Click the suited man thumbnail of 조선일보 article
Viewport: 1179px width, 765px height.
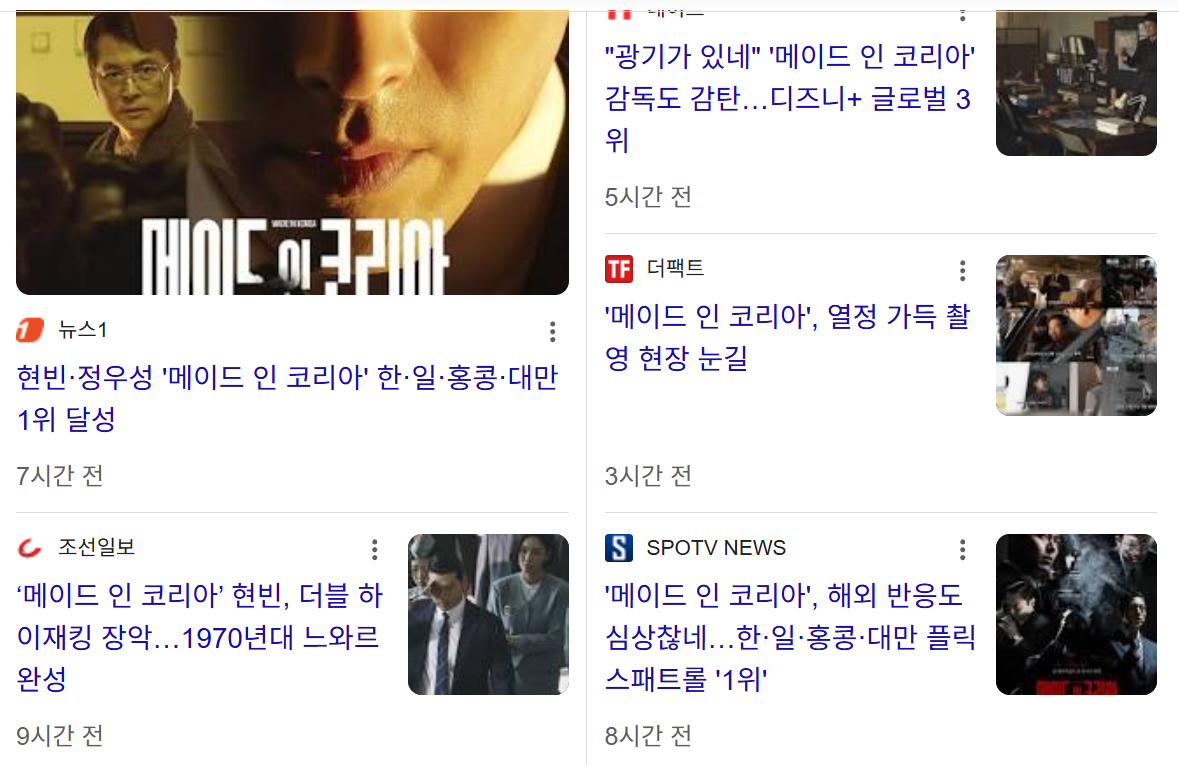pos(488,615)
